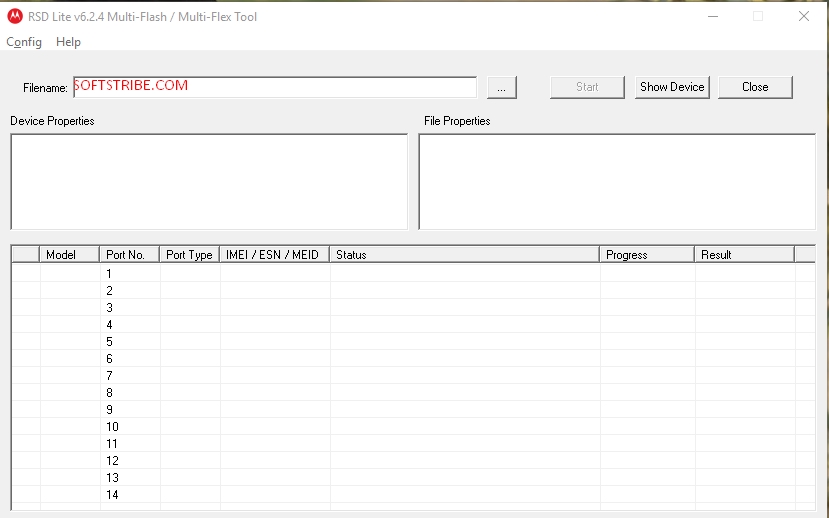
Task: Click the Port No. column header
Action: (130, 254)
